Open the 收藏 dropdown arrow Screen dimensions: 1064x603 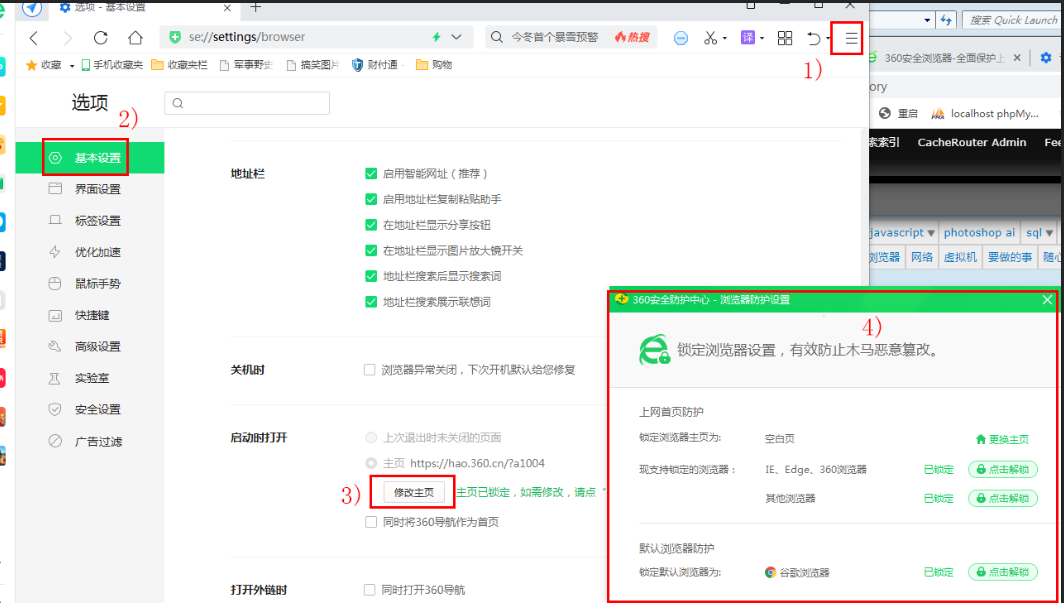click(x=71, y=66)
